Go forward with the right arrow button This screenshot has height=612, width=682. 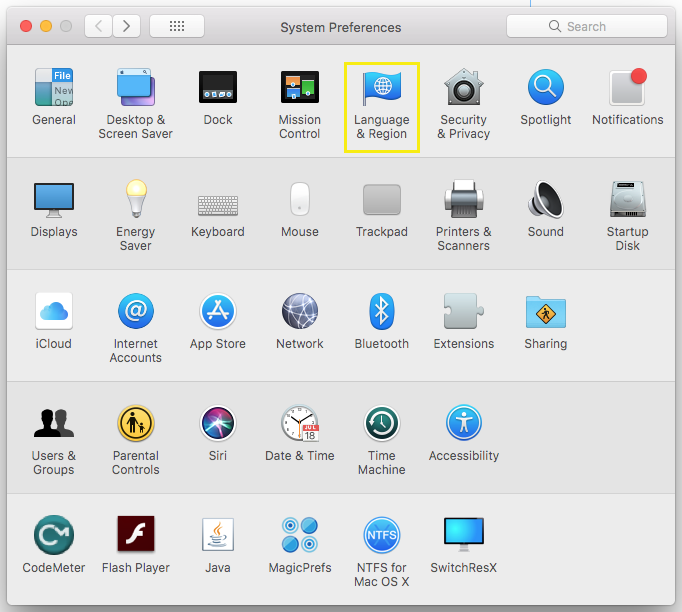127,26
